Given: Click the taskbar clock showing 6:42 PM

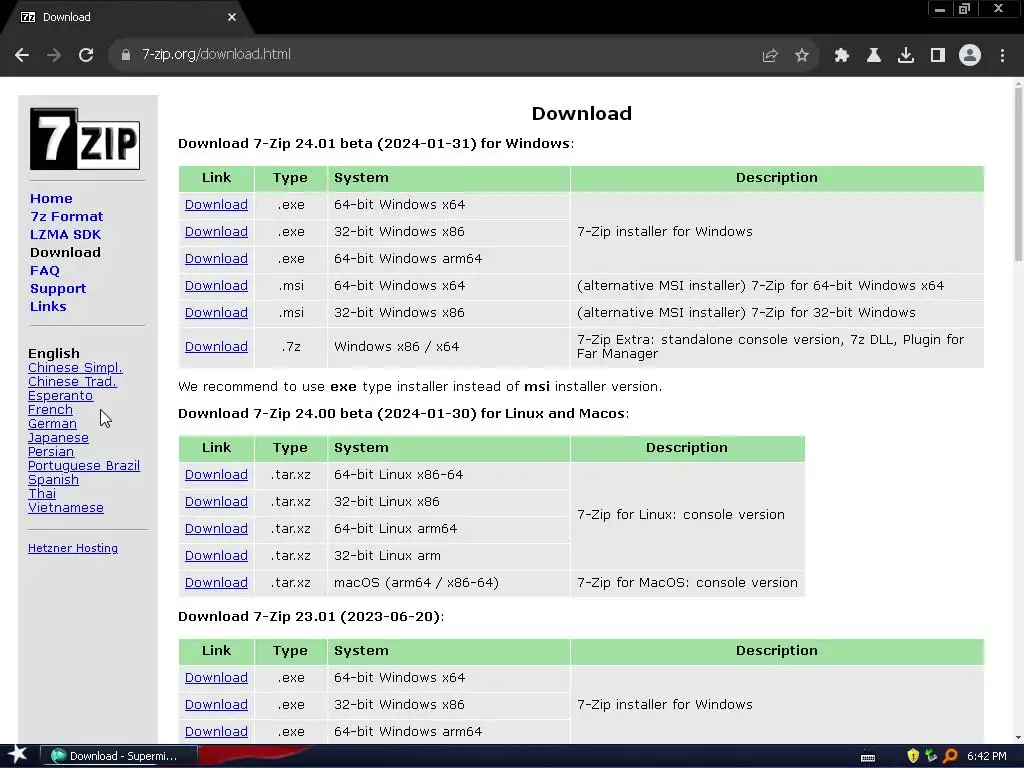Looking at the screenshot, I should click(987, 756).
